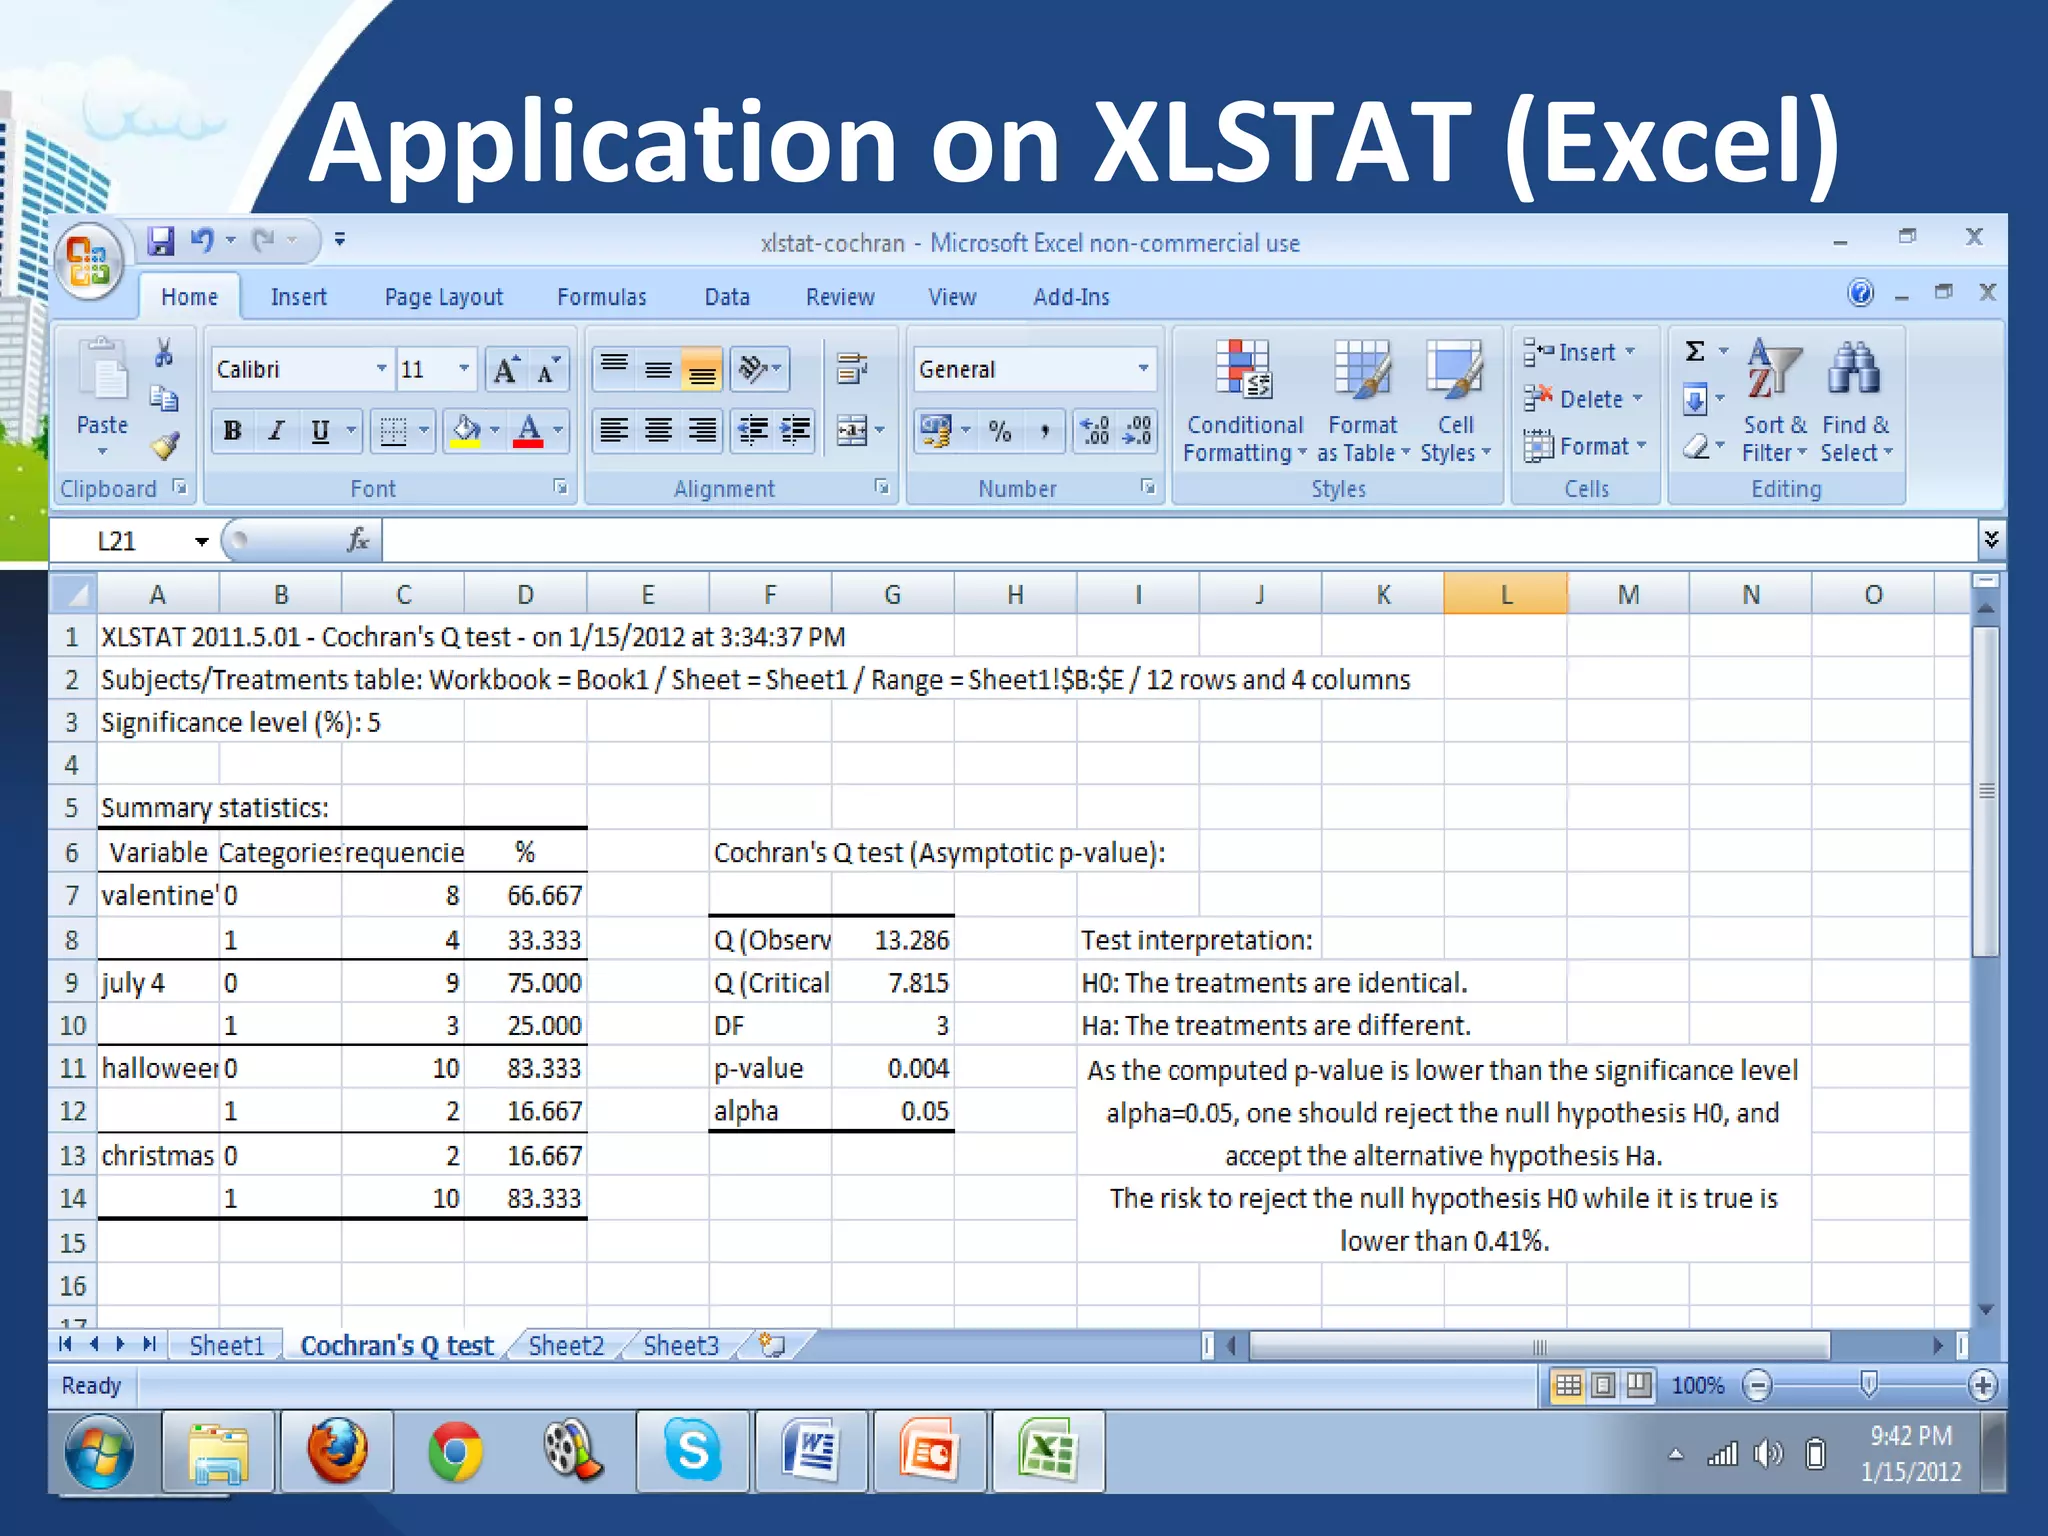Cut selection with the scissors icon
The height and width of the screenshot is (1536, 2048).
(x=164, y=353)
